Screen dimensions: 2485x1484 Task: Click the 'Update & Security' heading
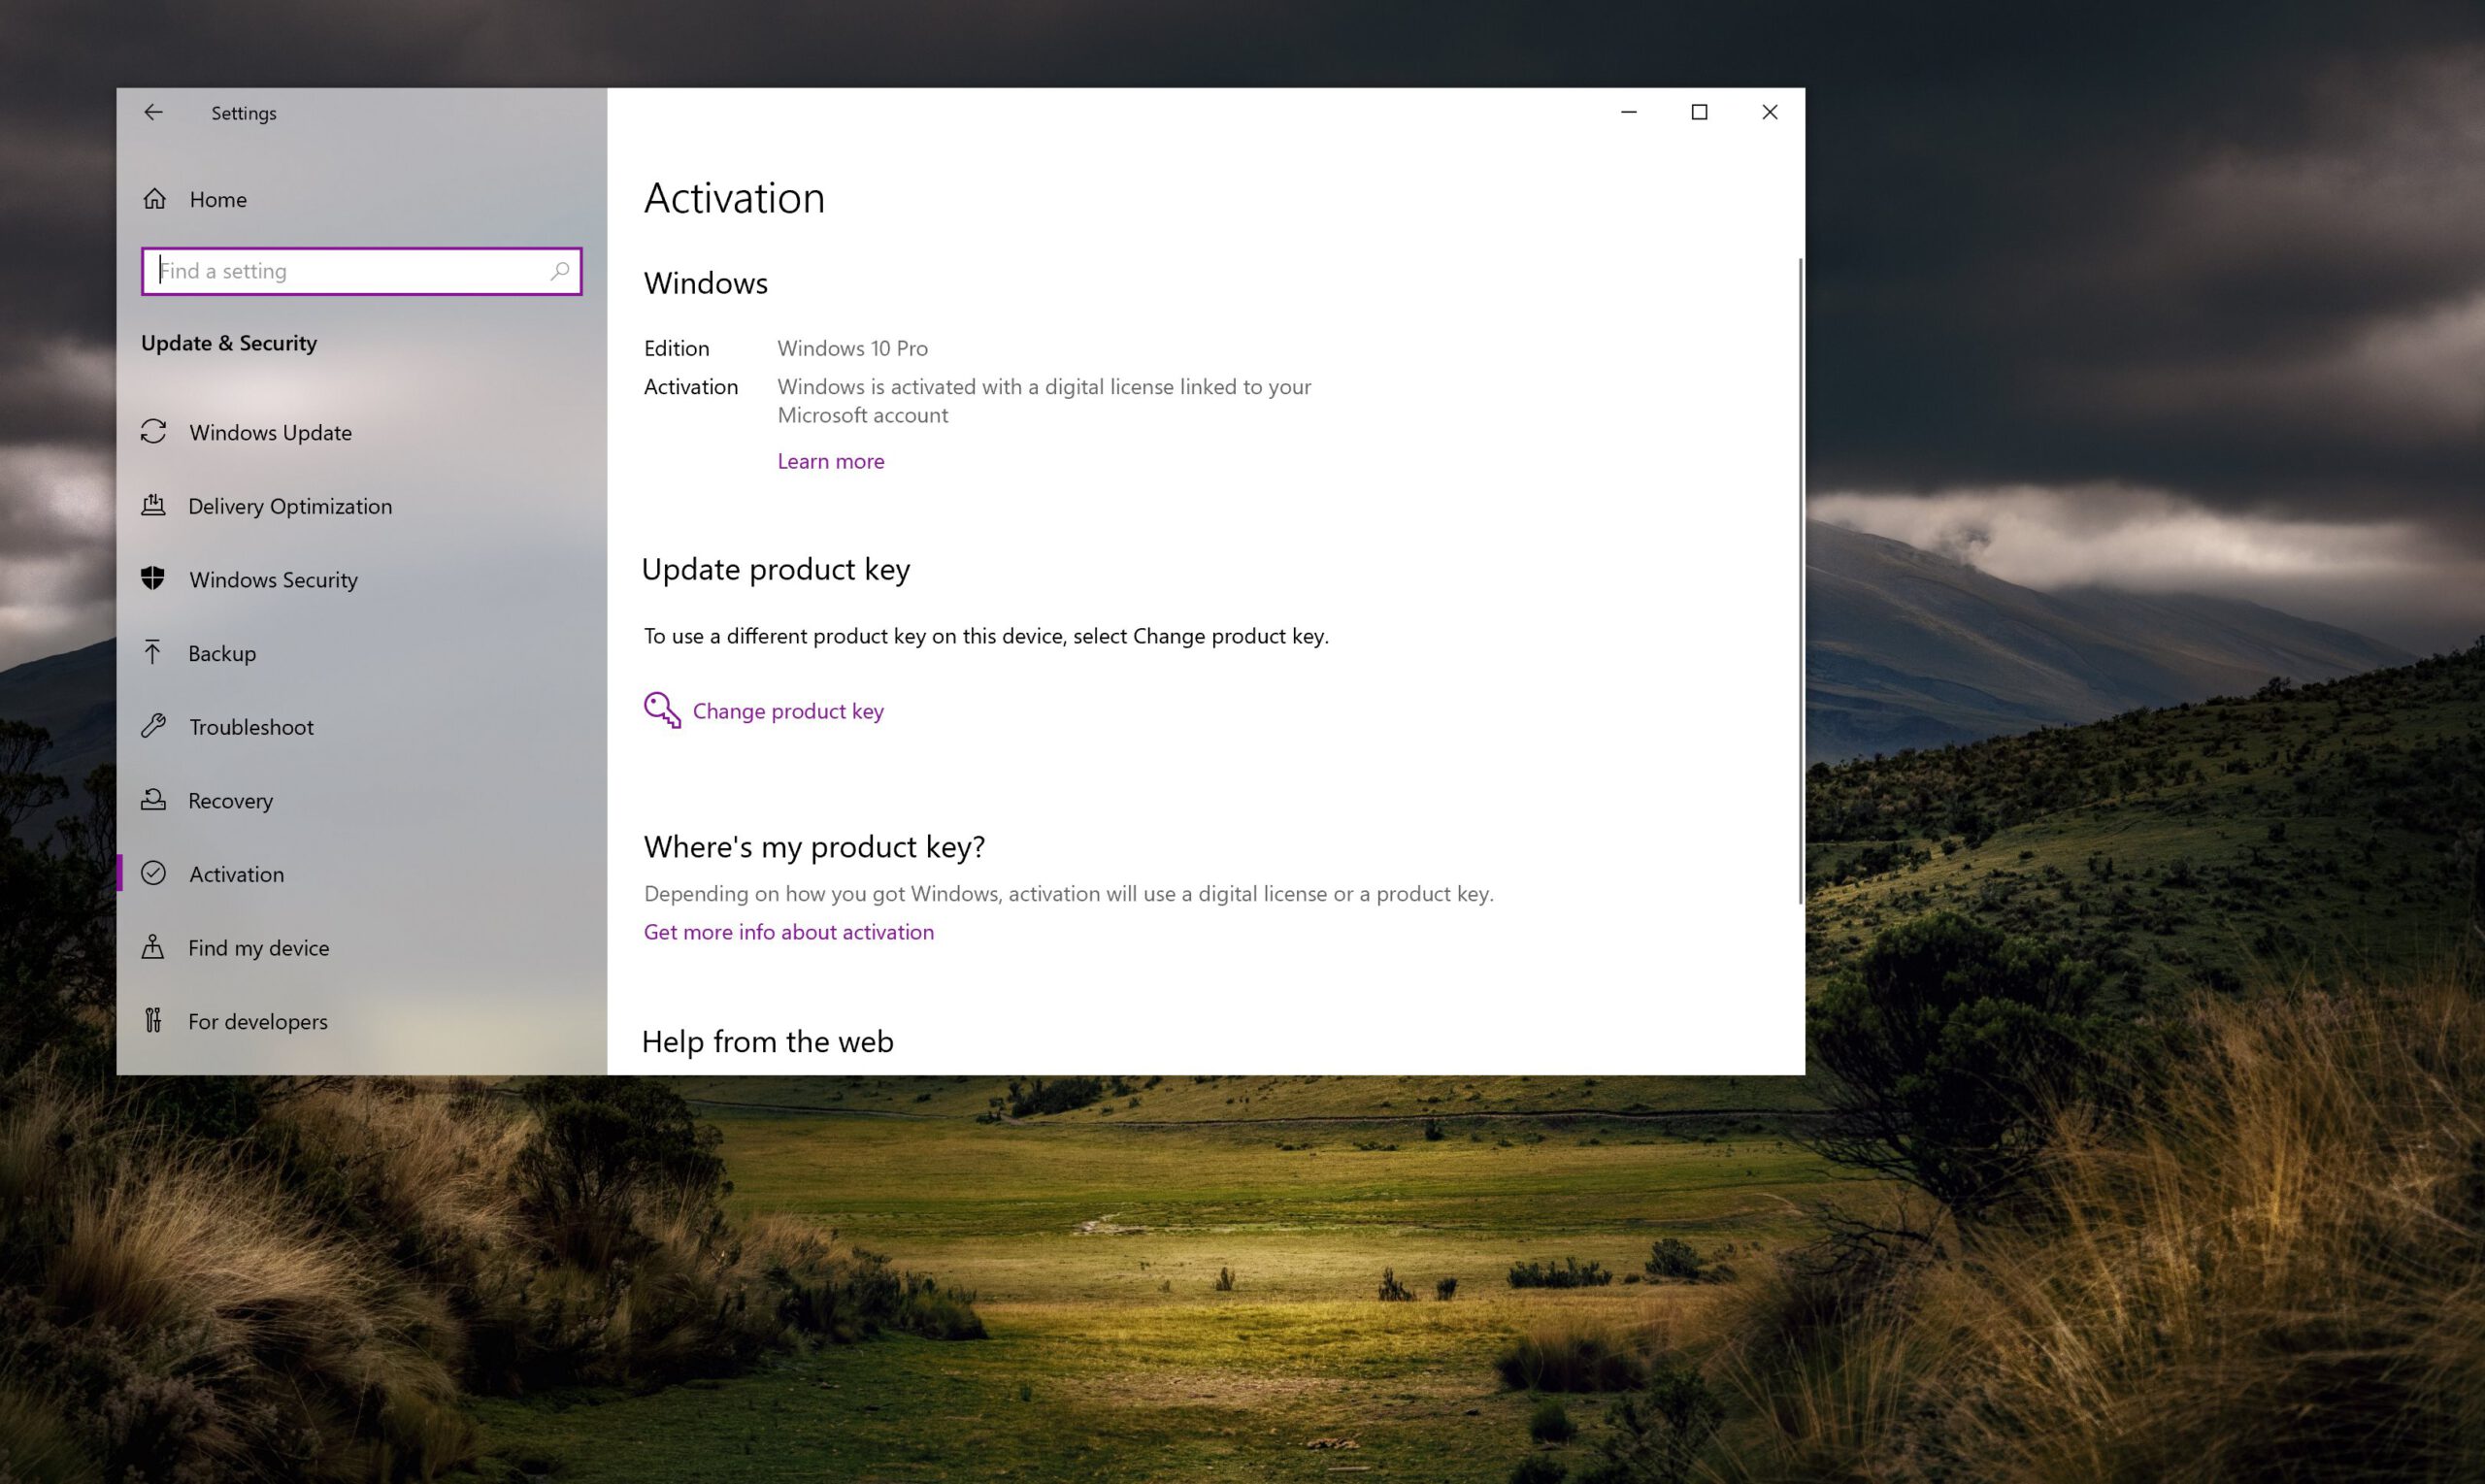(229, 343)
